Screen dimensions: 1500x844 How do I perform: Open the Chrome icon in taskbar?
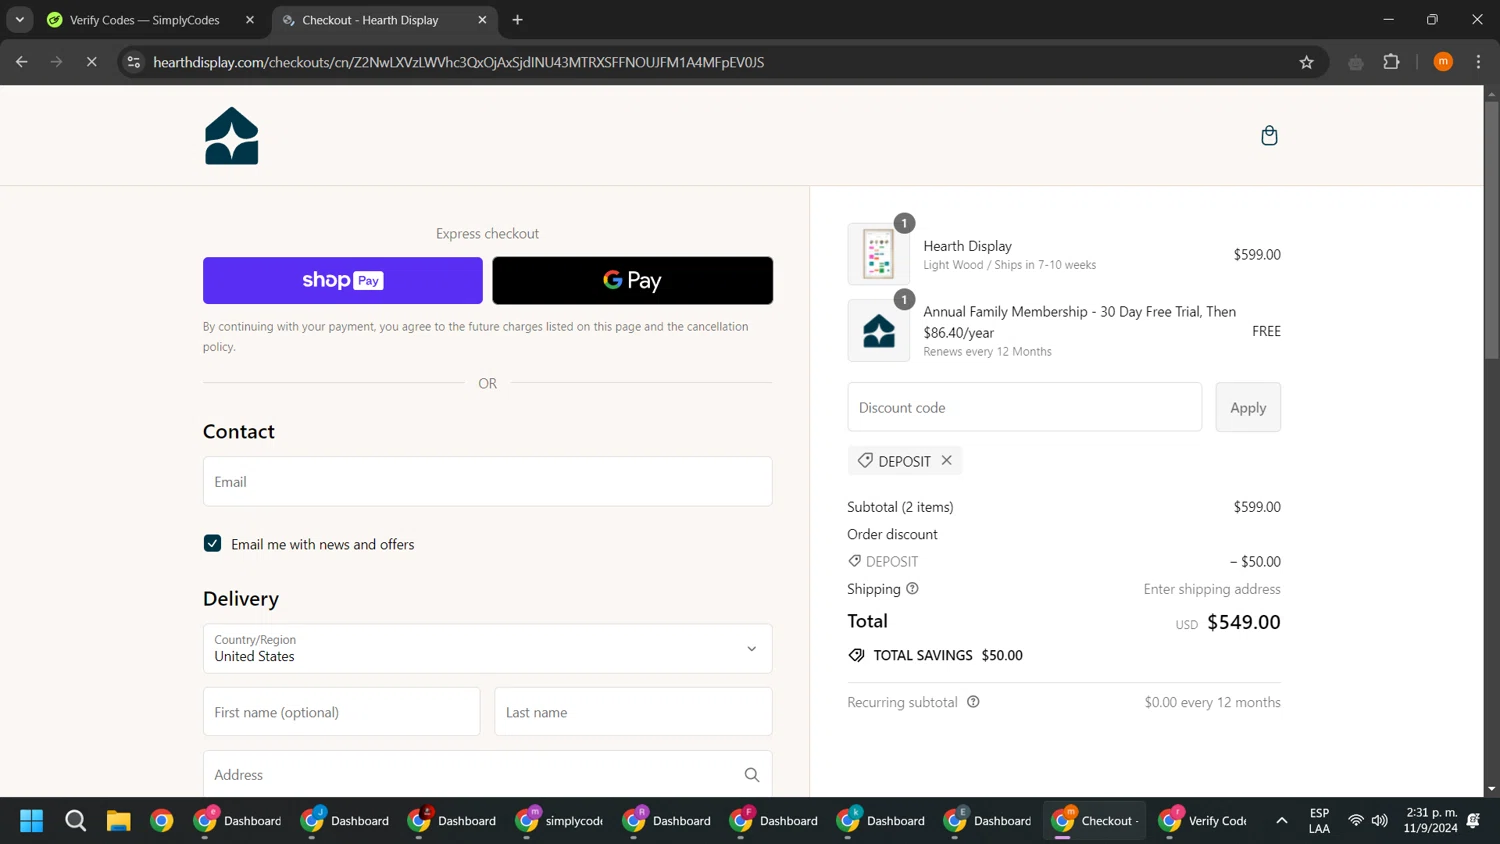tap(161, 821)
